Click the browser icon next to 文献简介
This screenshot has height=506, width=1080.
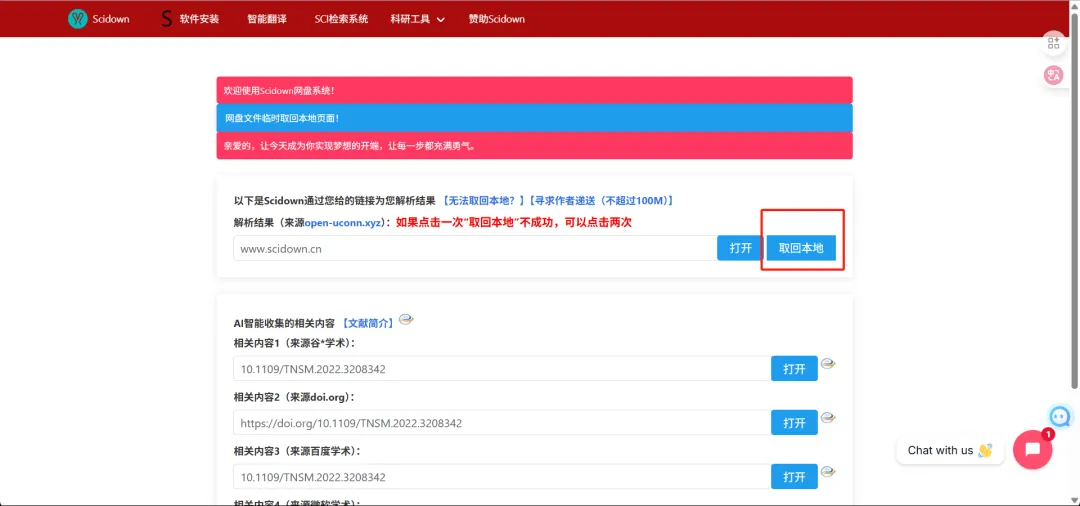tap(406, 319)
